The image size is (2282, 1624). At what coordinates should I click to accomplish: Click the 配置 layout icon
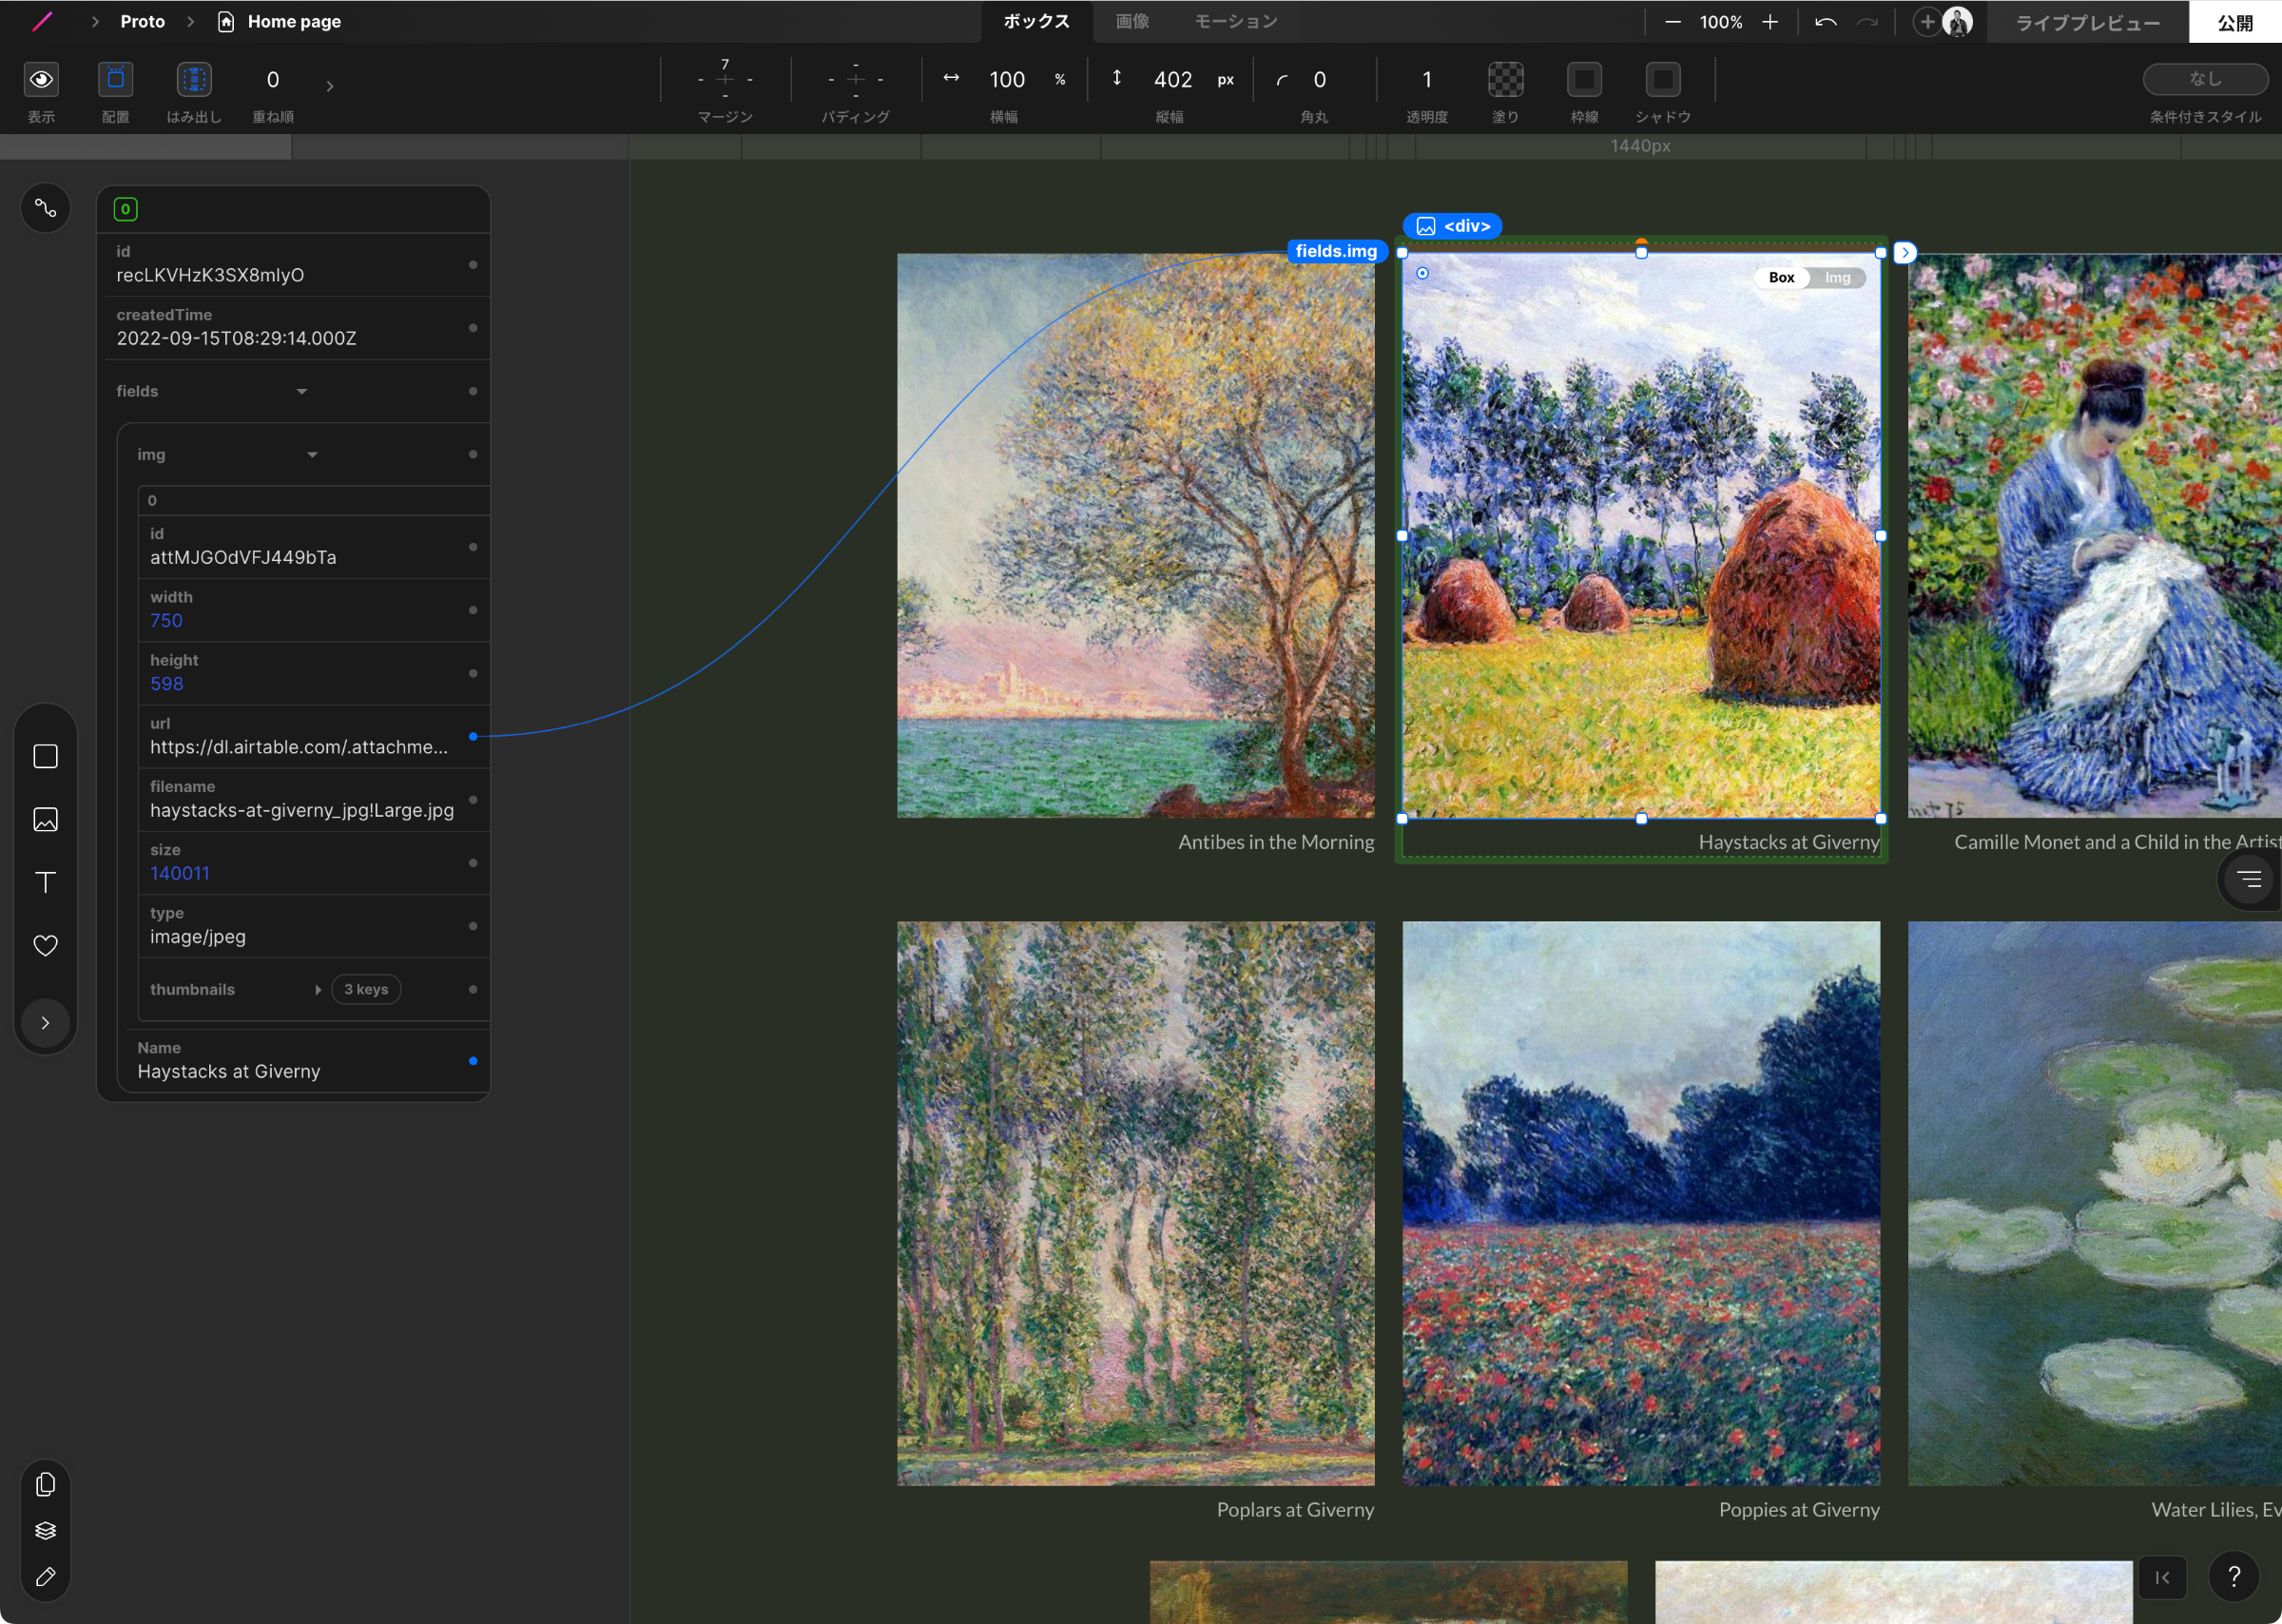click(115, 79)
